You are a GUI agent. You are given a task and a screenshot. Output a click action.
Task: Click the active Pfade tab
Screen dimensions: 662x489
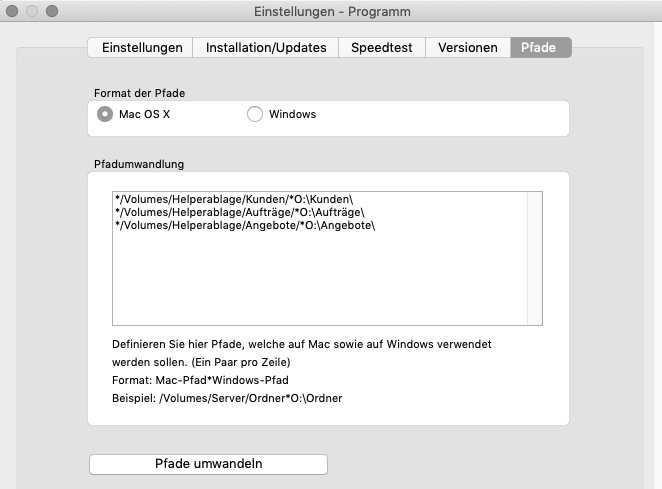click(540, 47)
